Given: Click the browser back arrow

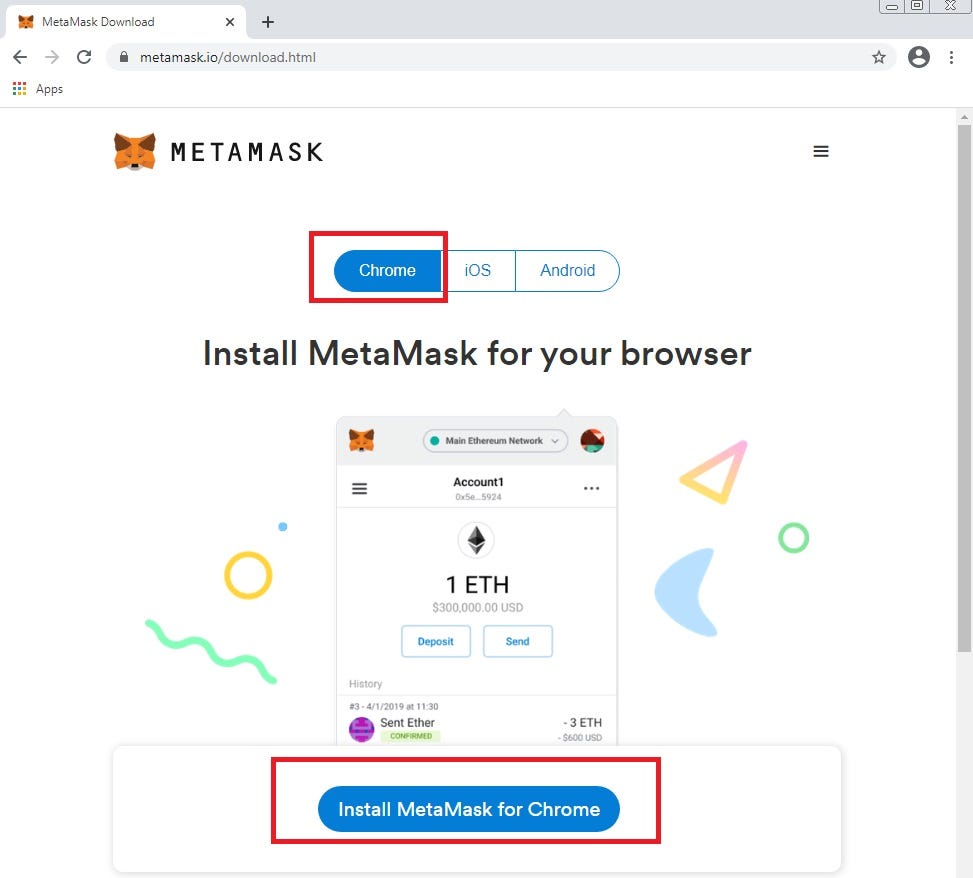Looking at the screenshot, I should pos(20,57).
